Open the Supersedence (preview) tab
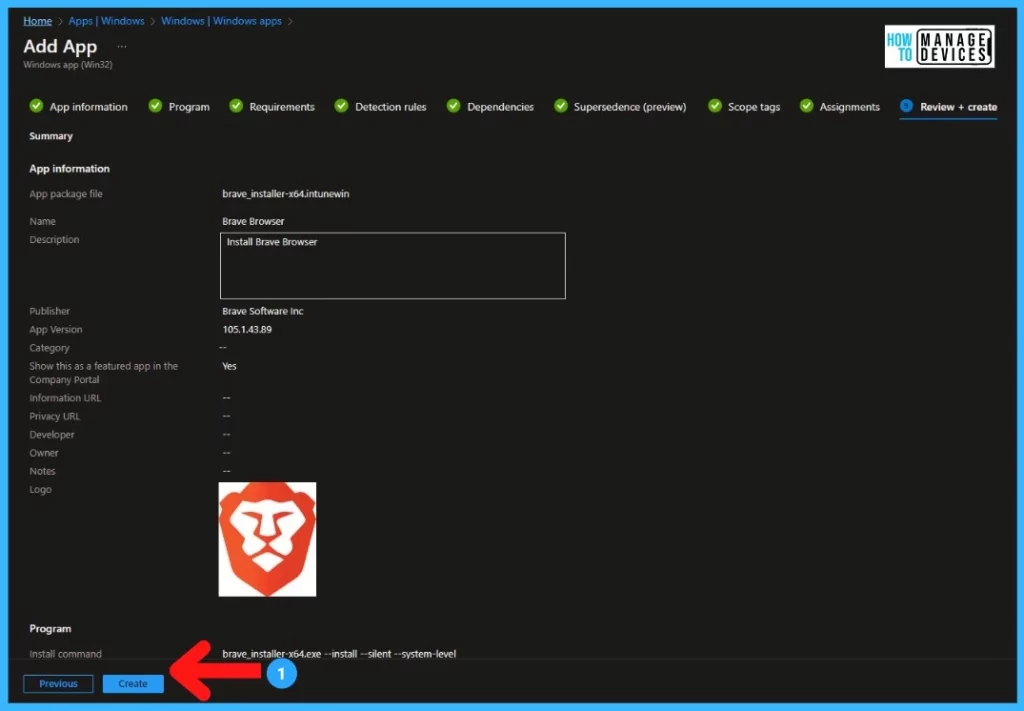This screenshot has height=711, width=1024. pos(630,107)
